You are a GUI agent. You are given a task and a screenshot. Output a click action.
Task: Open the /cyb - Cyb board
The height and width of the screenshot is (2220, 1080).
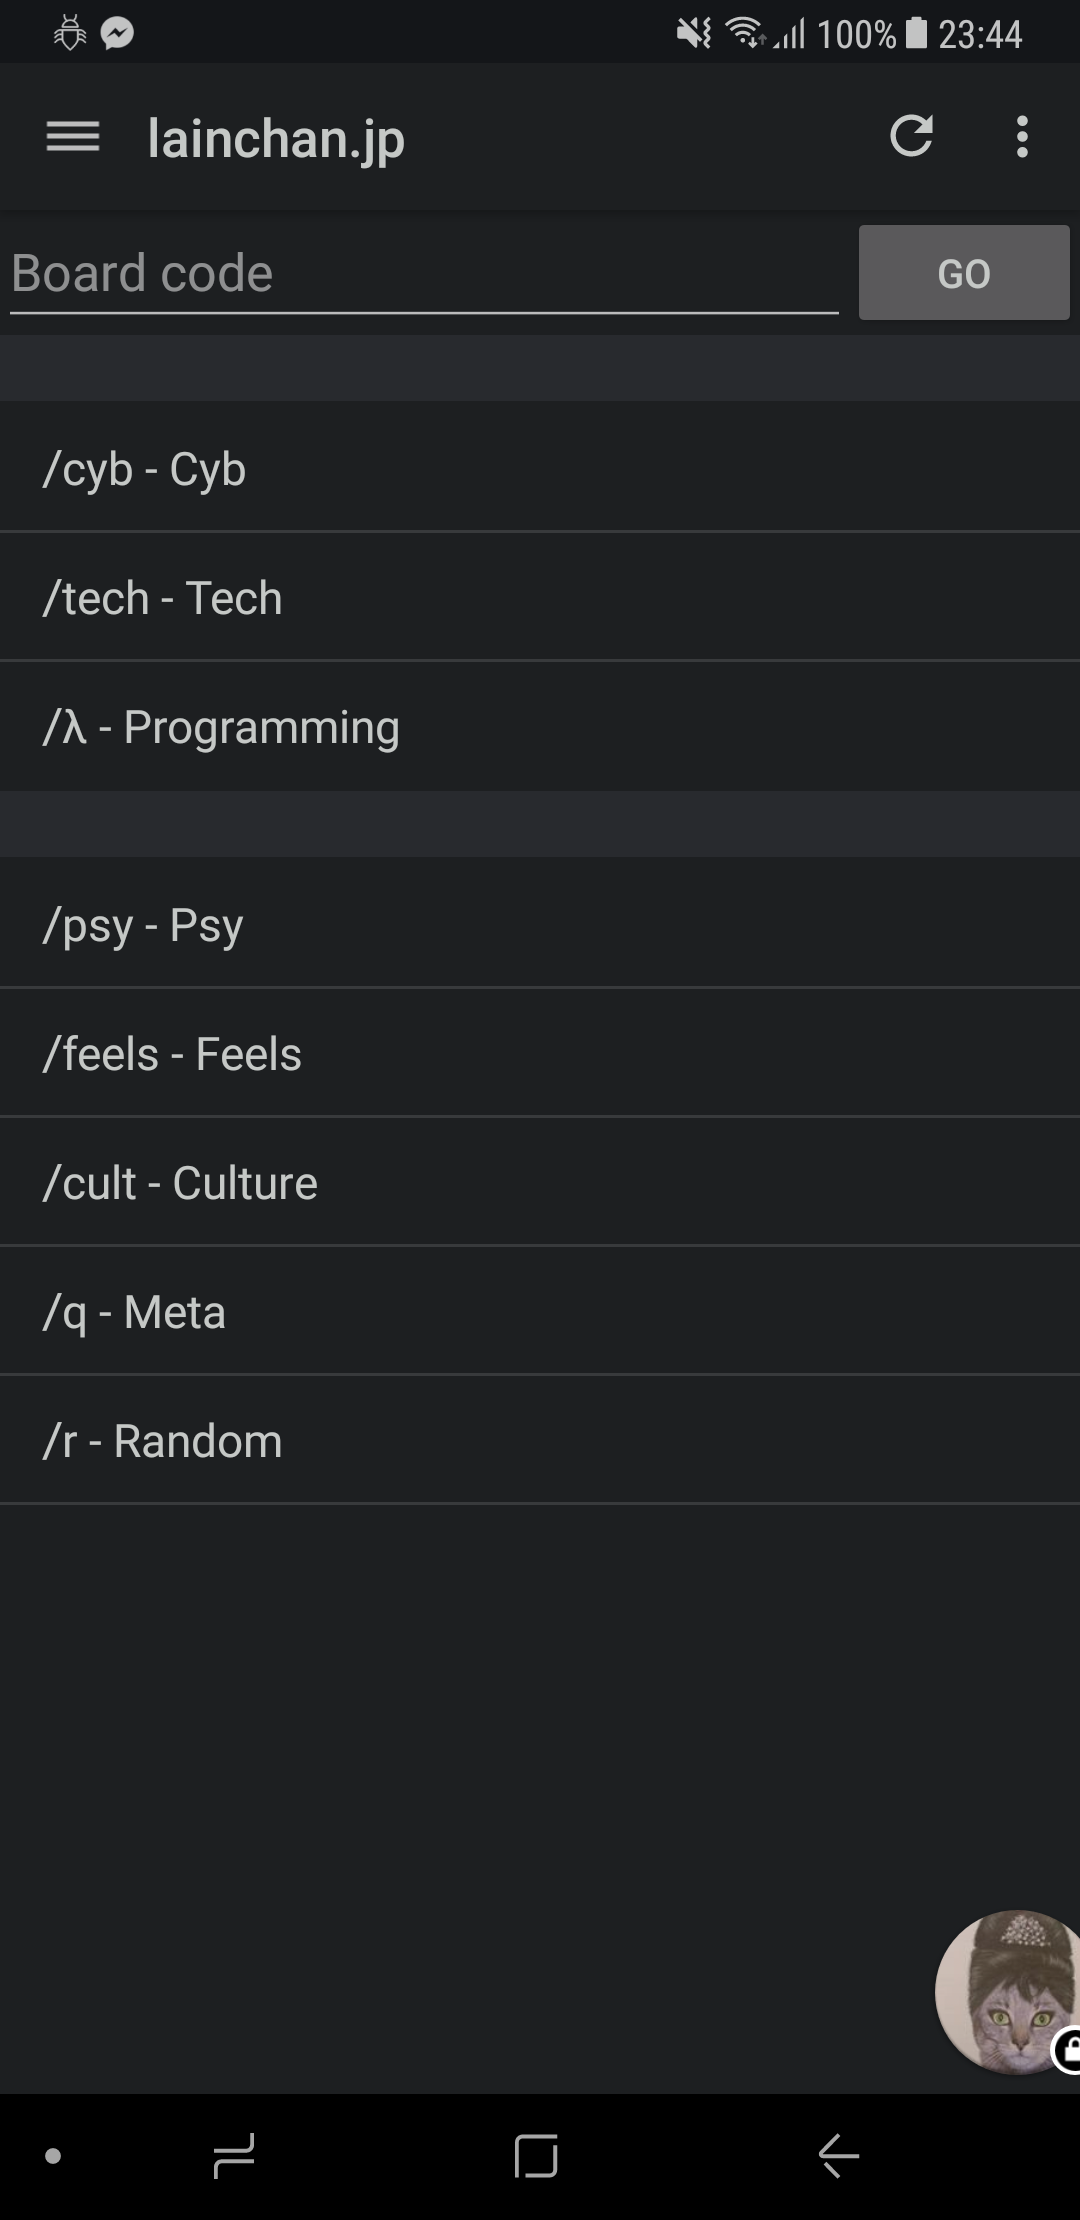click(540, 468)
